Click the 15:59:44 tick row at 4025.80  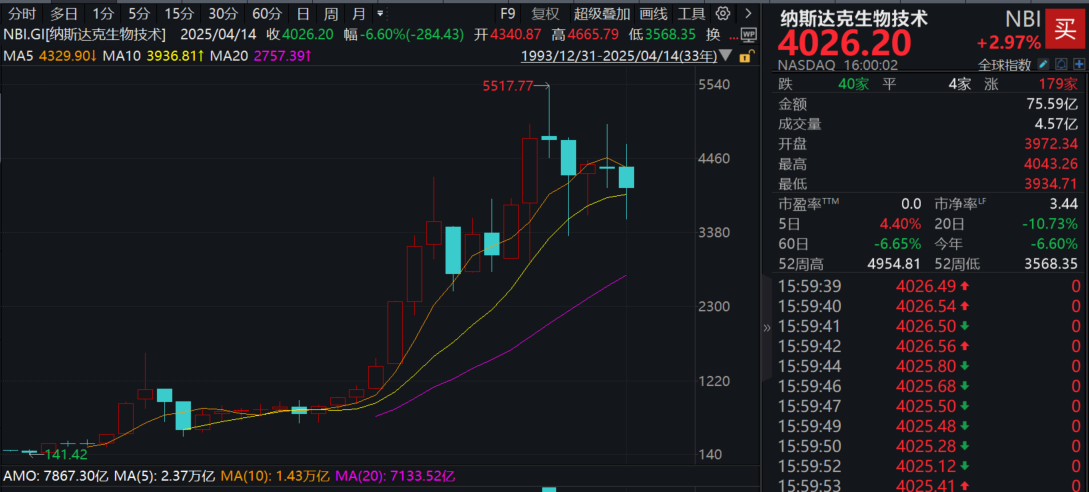coord(929,366)
